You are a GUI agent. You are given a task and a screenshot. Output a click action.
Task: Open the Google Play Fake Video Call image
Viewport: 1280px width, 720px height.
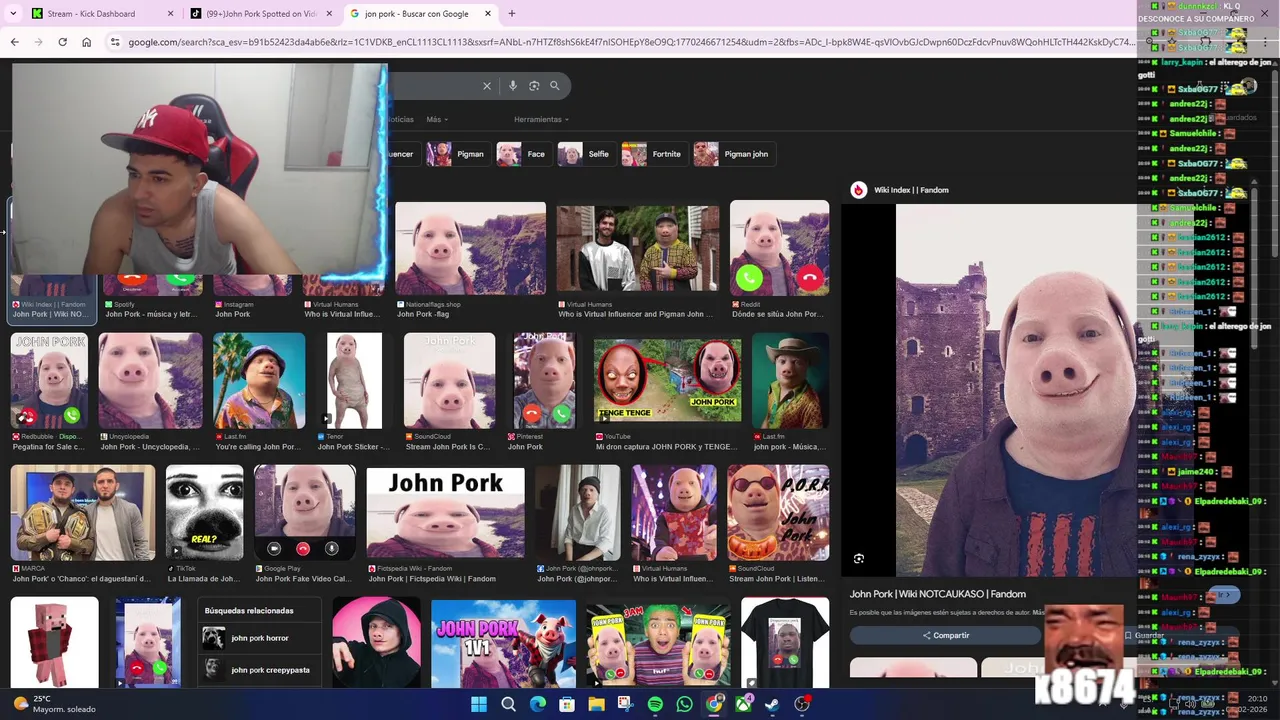304,513
